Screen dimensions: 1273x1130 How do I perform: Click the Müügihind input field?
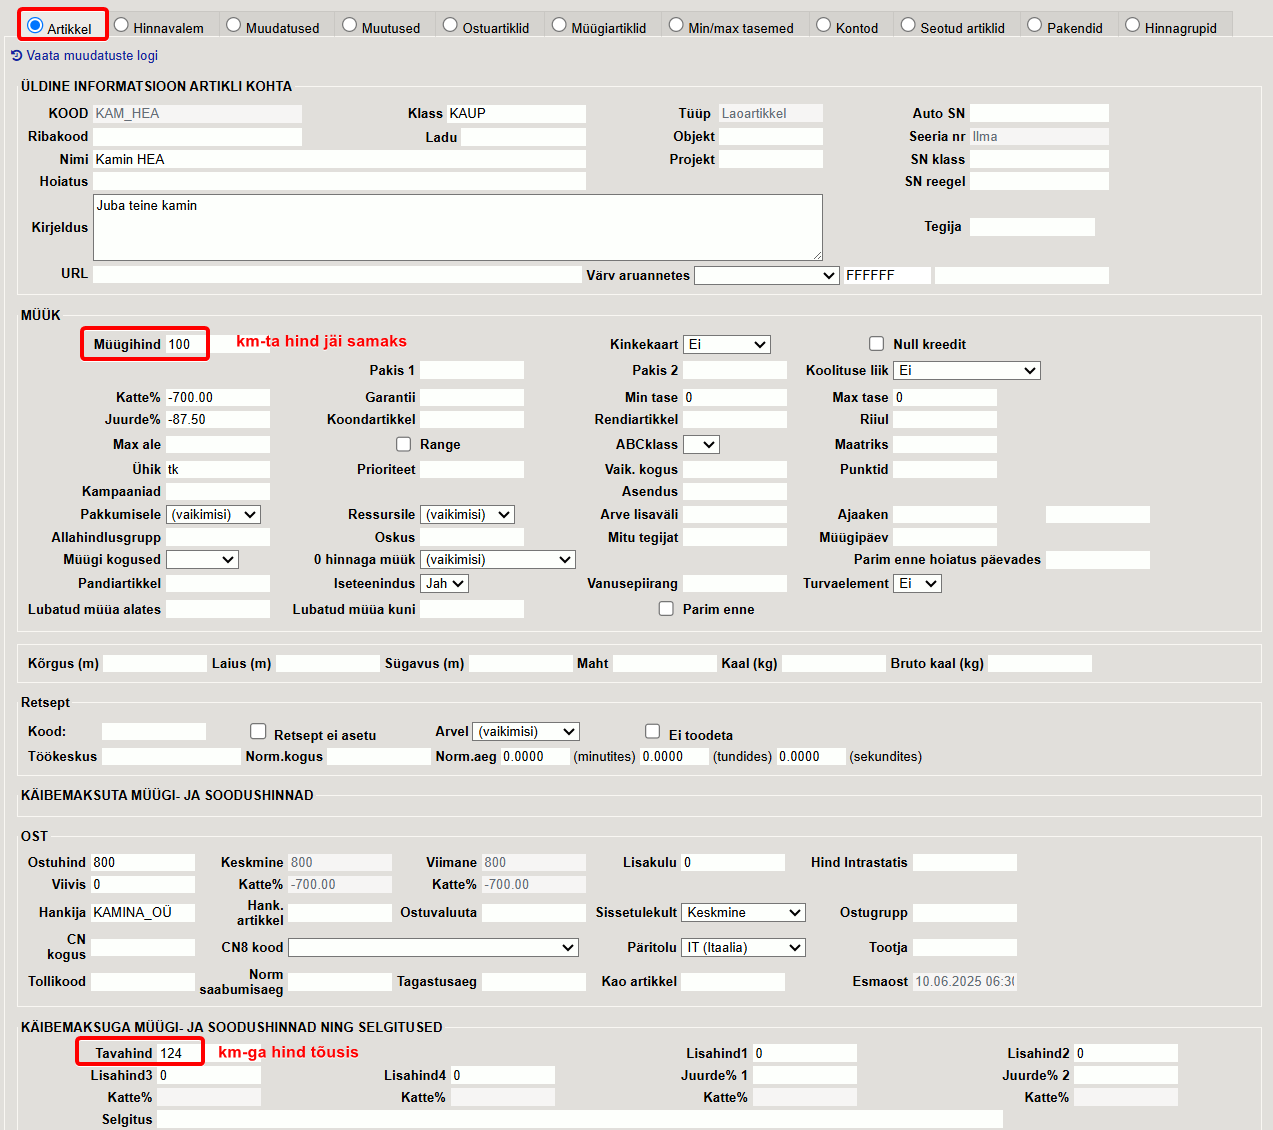[186, 344]
